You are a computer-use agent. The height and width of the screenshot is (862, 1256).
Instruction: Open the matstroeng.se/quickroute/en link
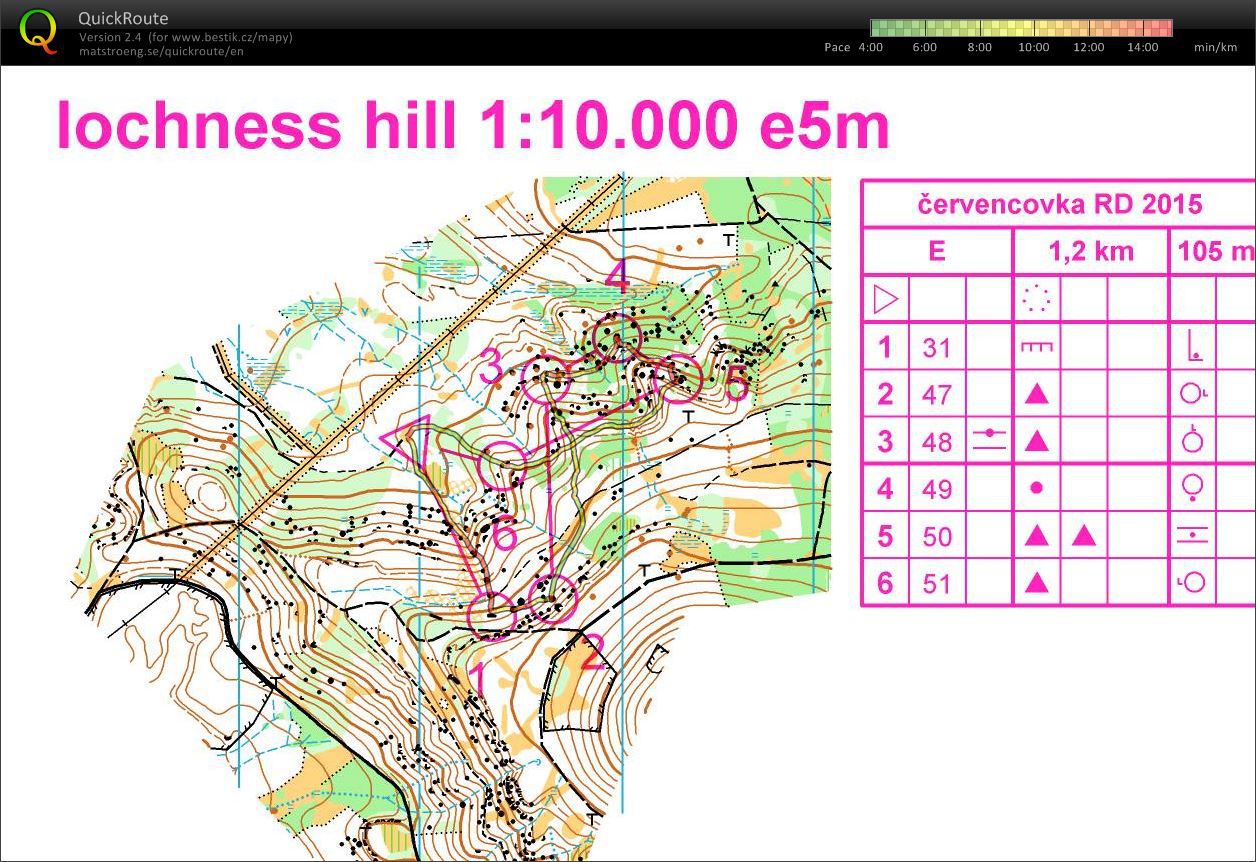tap(160, 52)
